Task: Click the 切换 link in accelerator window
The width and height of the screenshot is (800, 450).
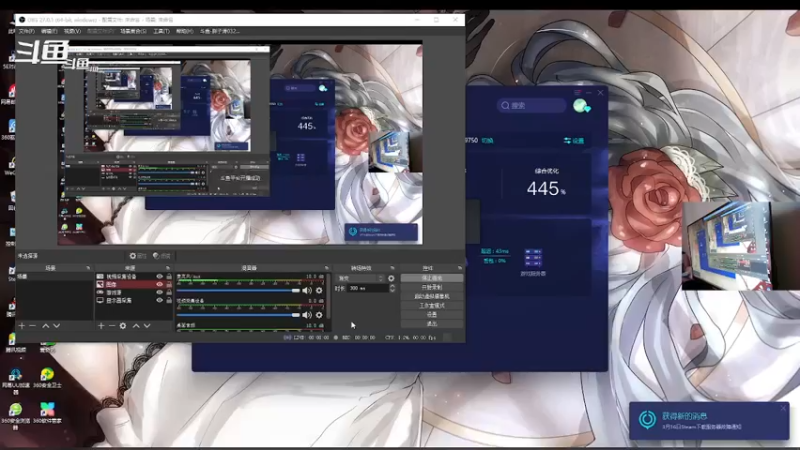Action: [488, 141]
